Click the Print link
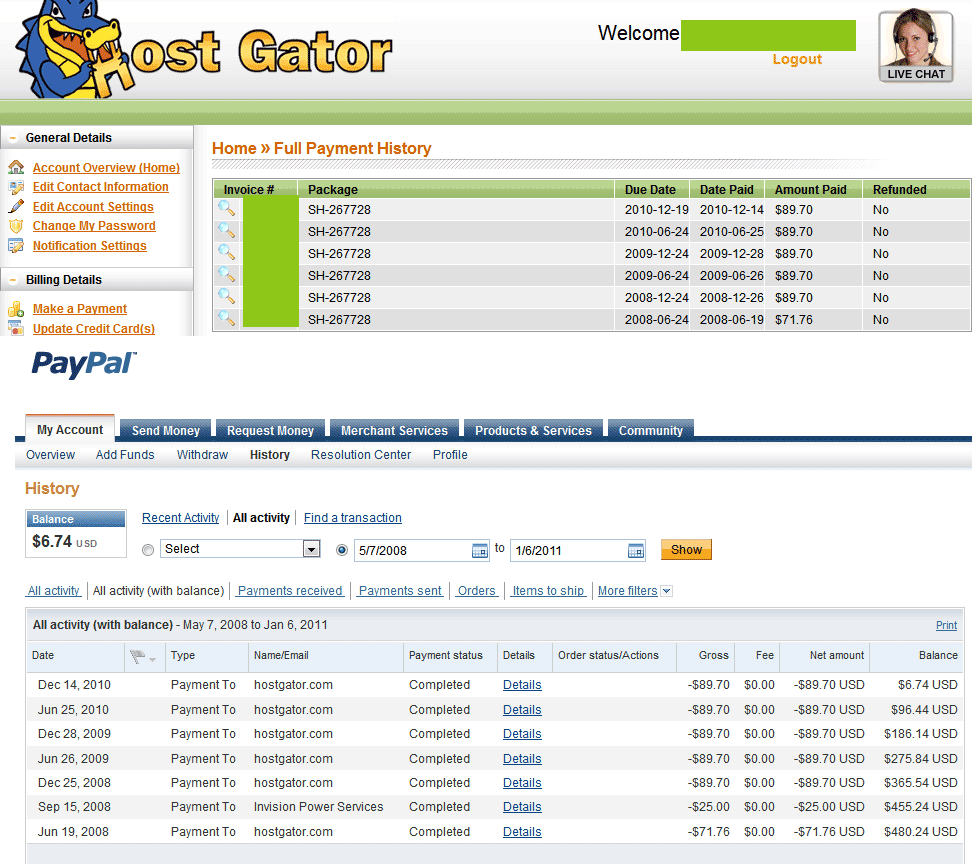Screen dimensions: 972x864 click(x=946, y=625)
